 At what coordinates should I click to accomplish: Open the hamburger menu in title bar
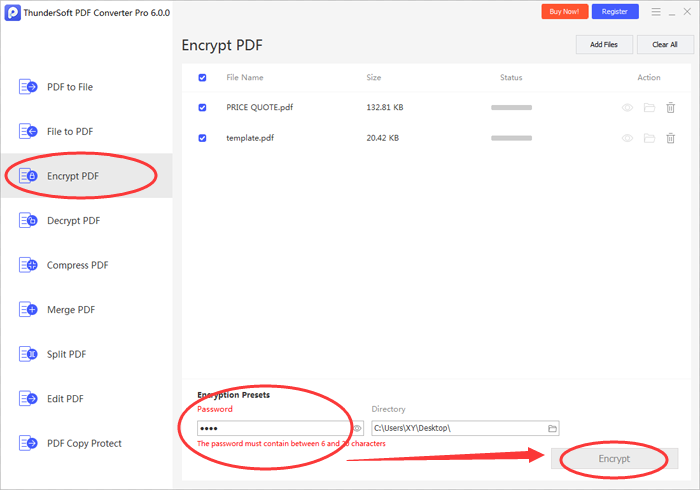656,12
